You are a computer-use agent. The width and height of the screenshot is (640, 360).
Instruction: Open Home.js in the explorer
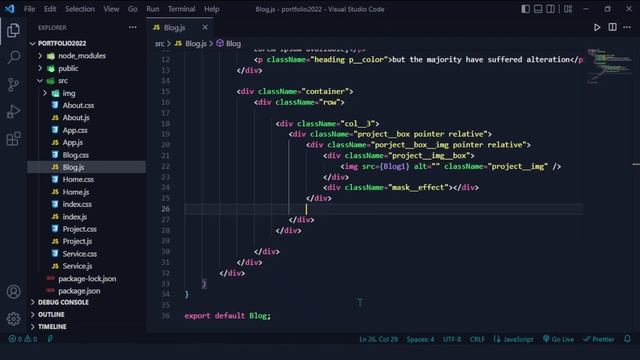point(76,192)
